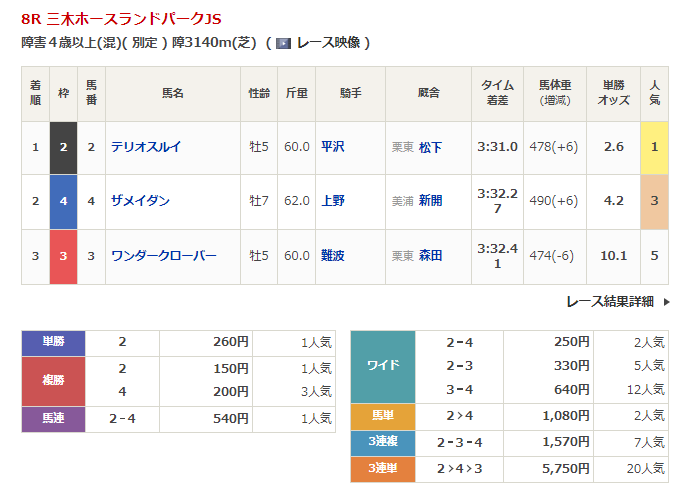Image resolution: width=685 pixels, height=488 pixels.
Task: Click the red frame number 3 box
Action: [x=64, y=256]
